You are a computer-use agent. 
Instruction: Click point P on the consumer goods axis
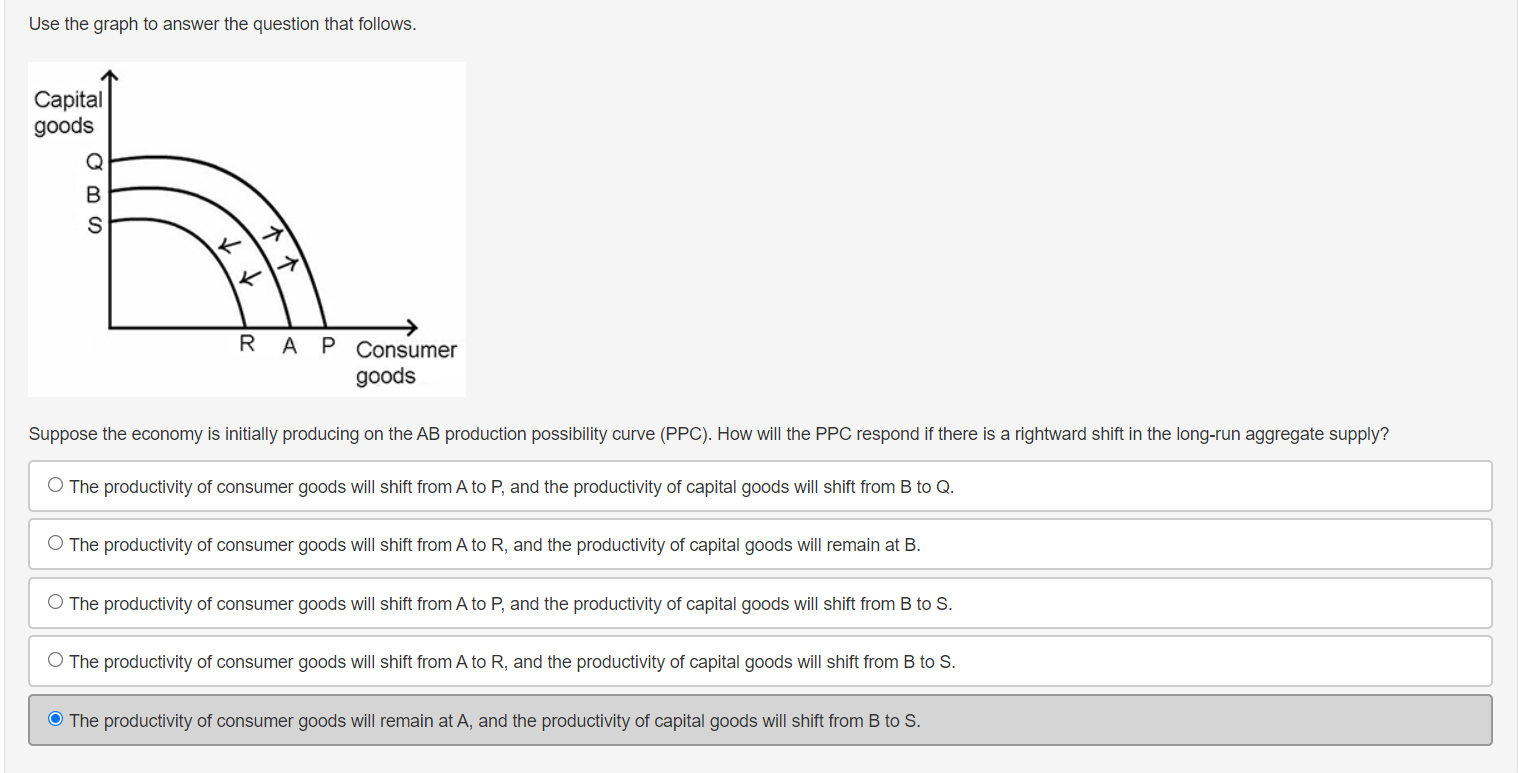[x=326, y=344]
